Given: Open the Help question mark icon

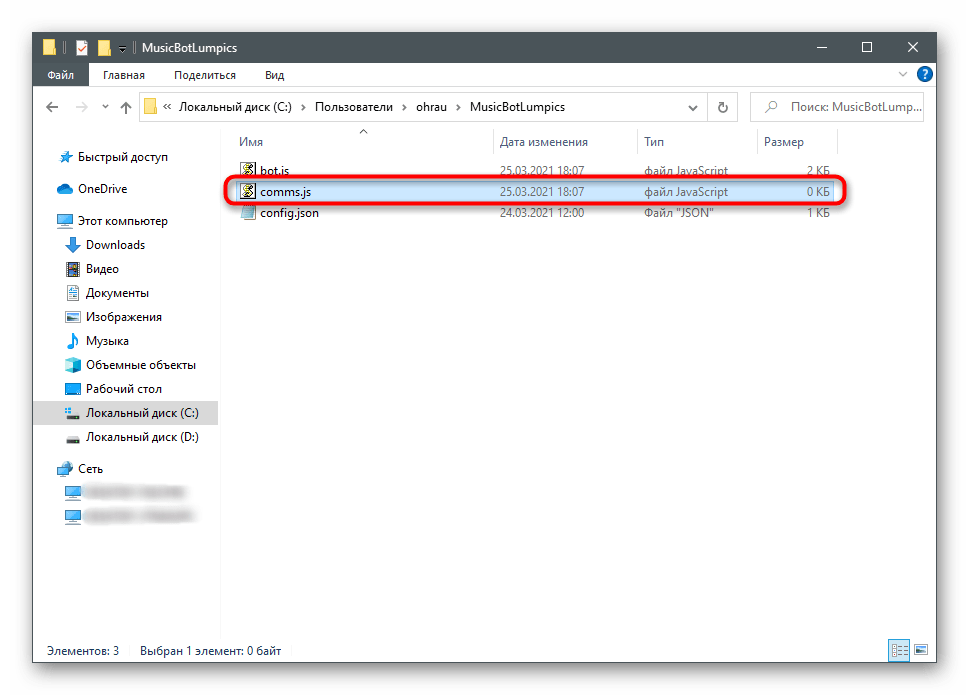Looking at the screenshot, I should coord(925,74).
